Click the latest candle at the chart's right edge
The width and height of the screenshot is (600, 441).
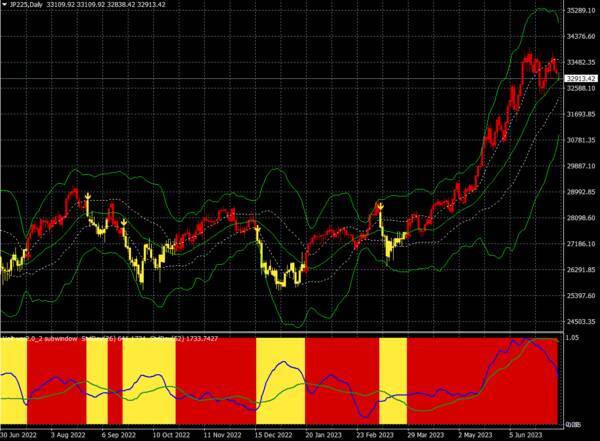pyautogui.click(x=556, y=68)
